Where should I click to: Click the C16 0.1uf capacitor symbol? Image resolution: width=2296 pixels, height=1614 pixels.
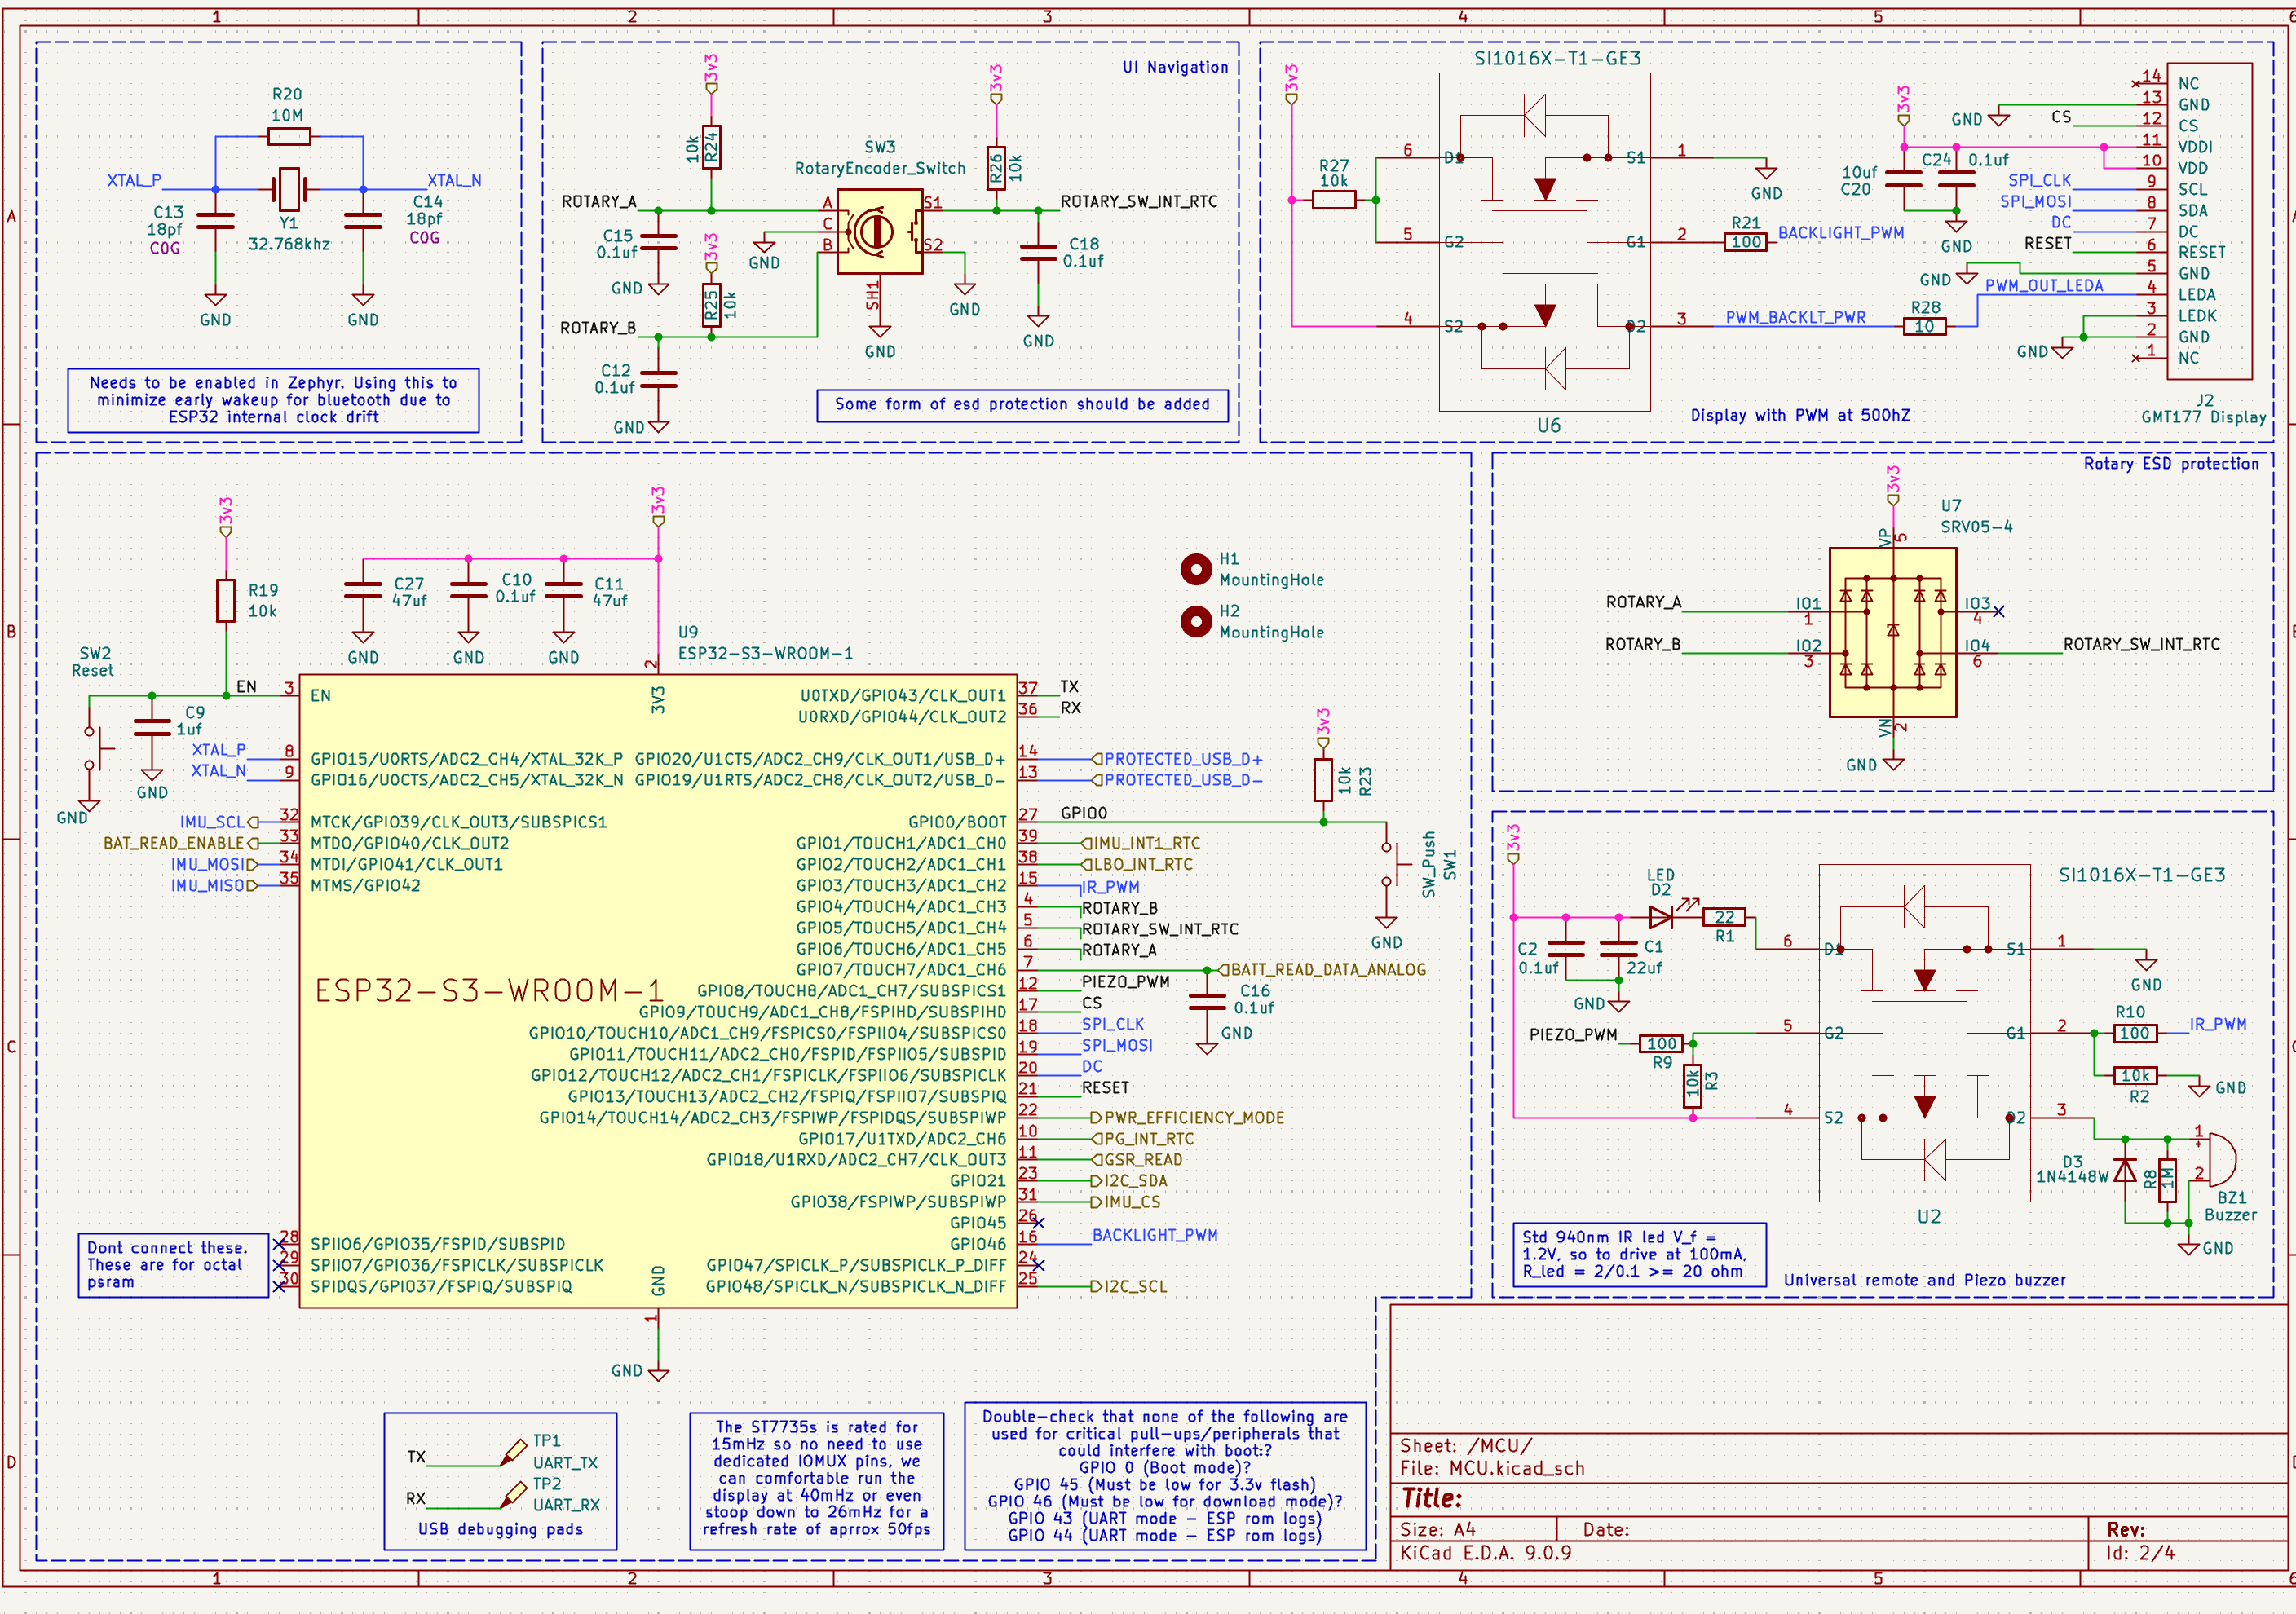coord(1207,1002)
